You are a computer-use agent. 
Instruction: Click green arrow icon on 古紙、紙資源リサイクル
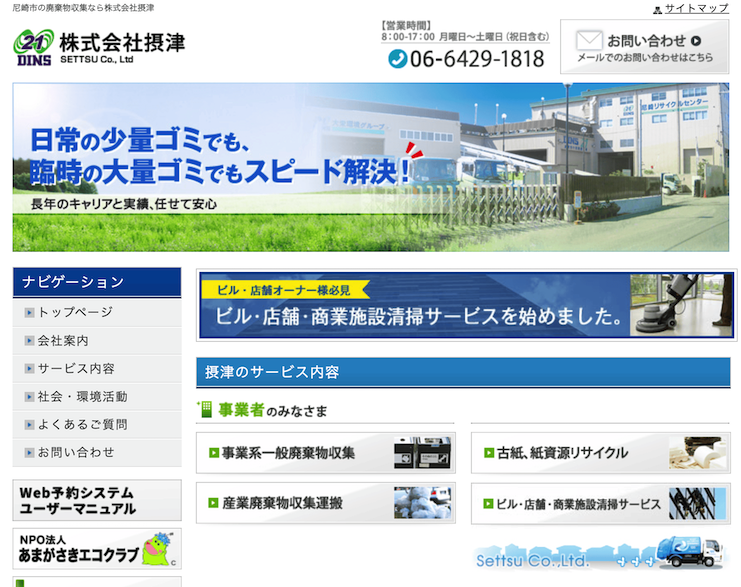point(489,453)
